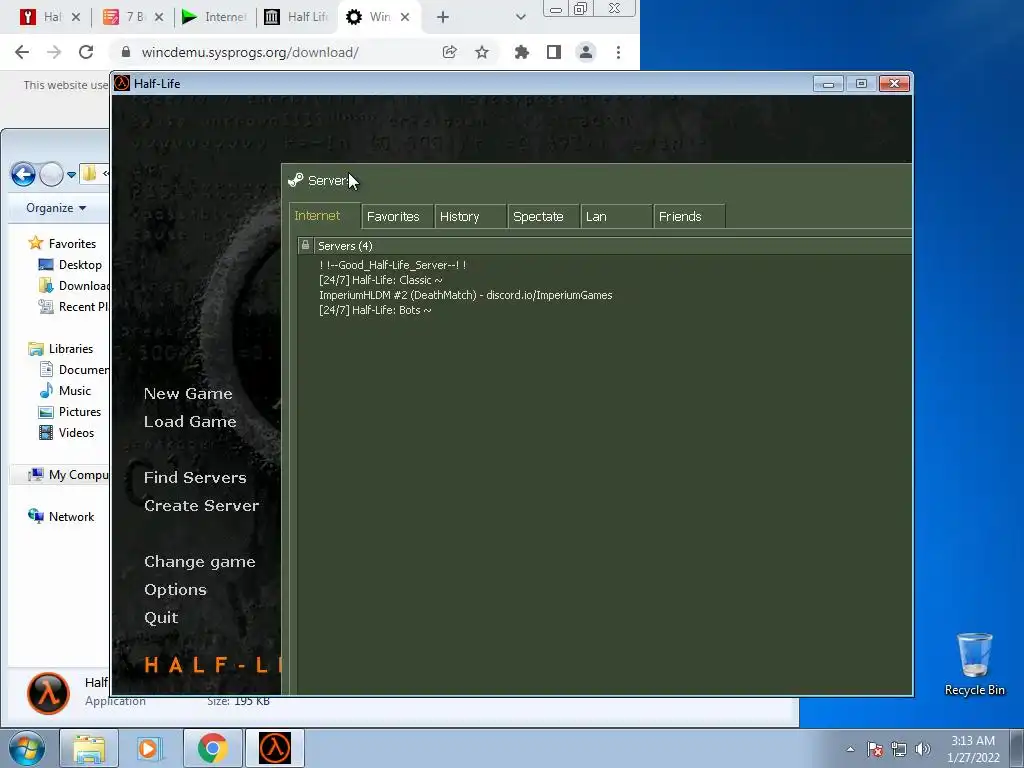Open Documents library in Explorer
Screen dimensions: 1024x768
74,370
